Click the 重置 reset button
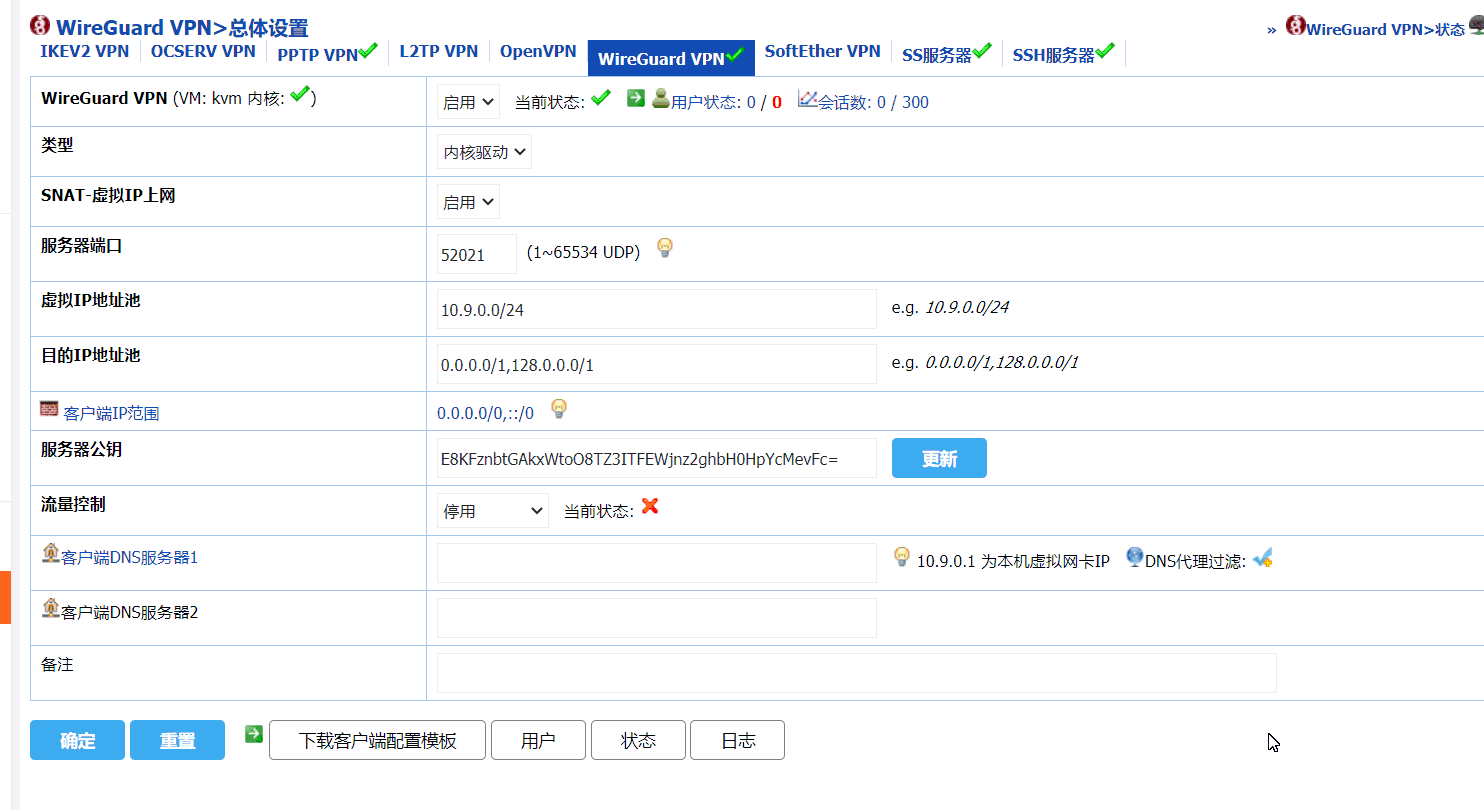This screenshot has width=1484, height=810. point(177,740)
